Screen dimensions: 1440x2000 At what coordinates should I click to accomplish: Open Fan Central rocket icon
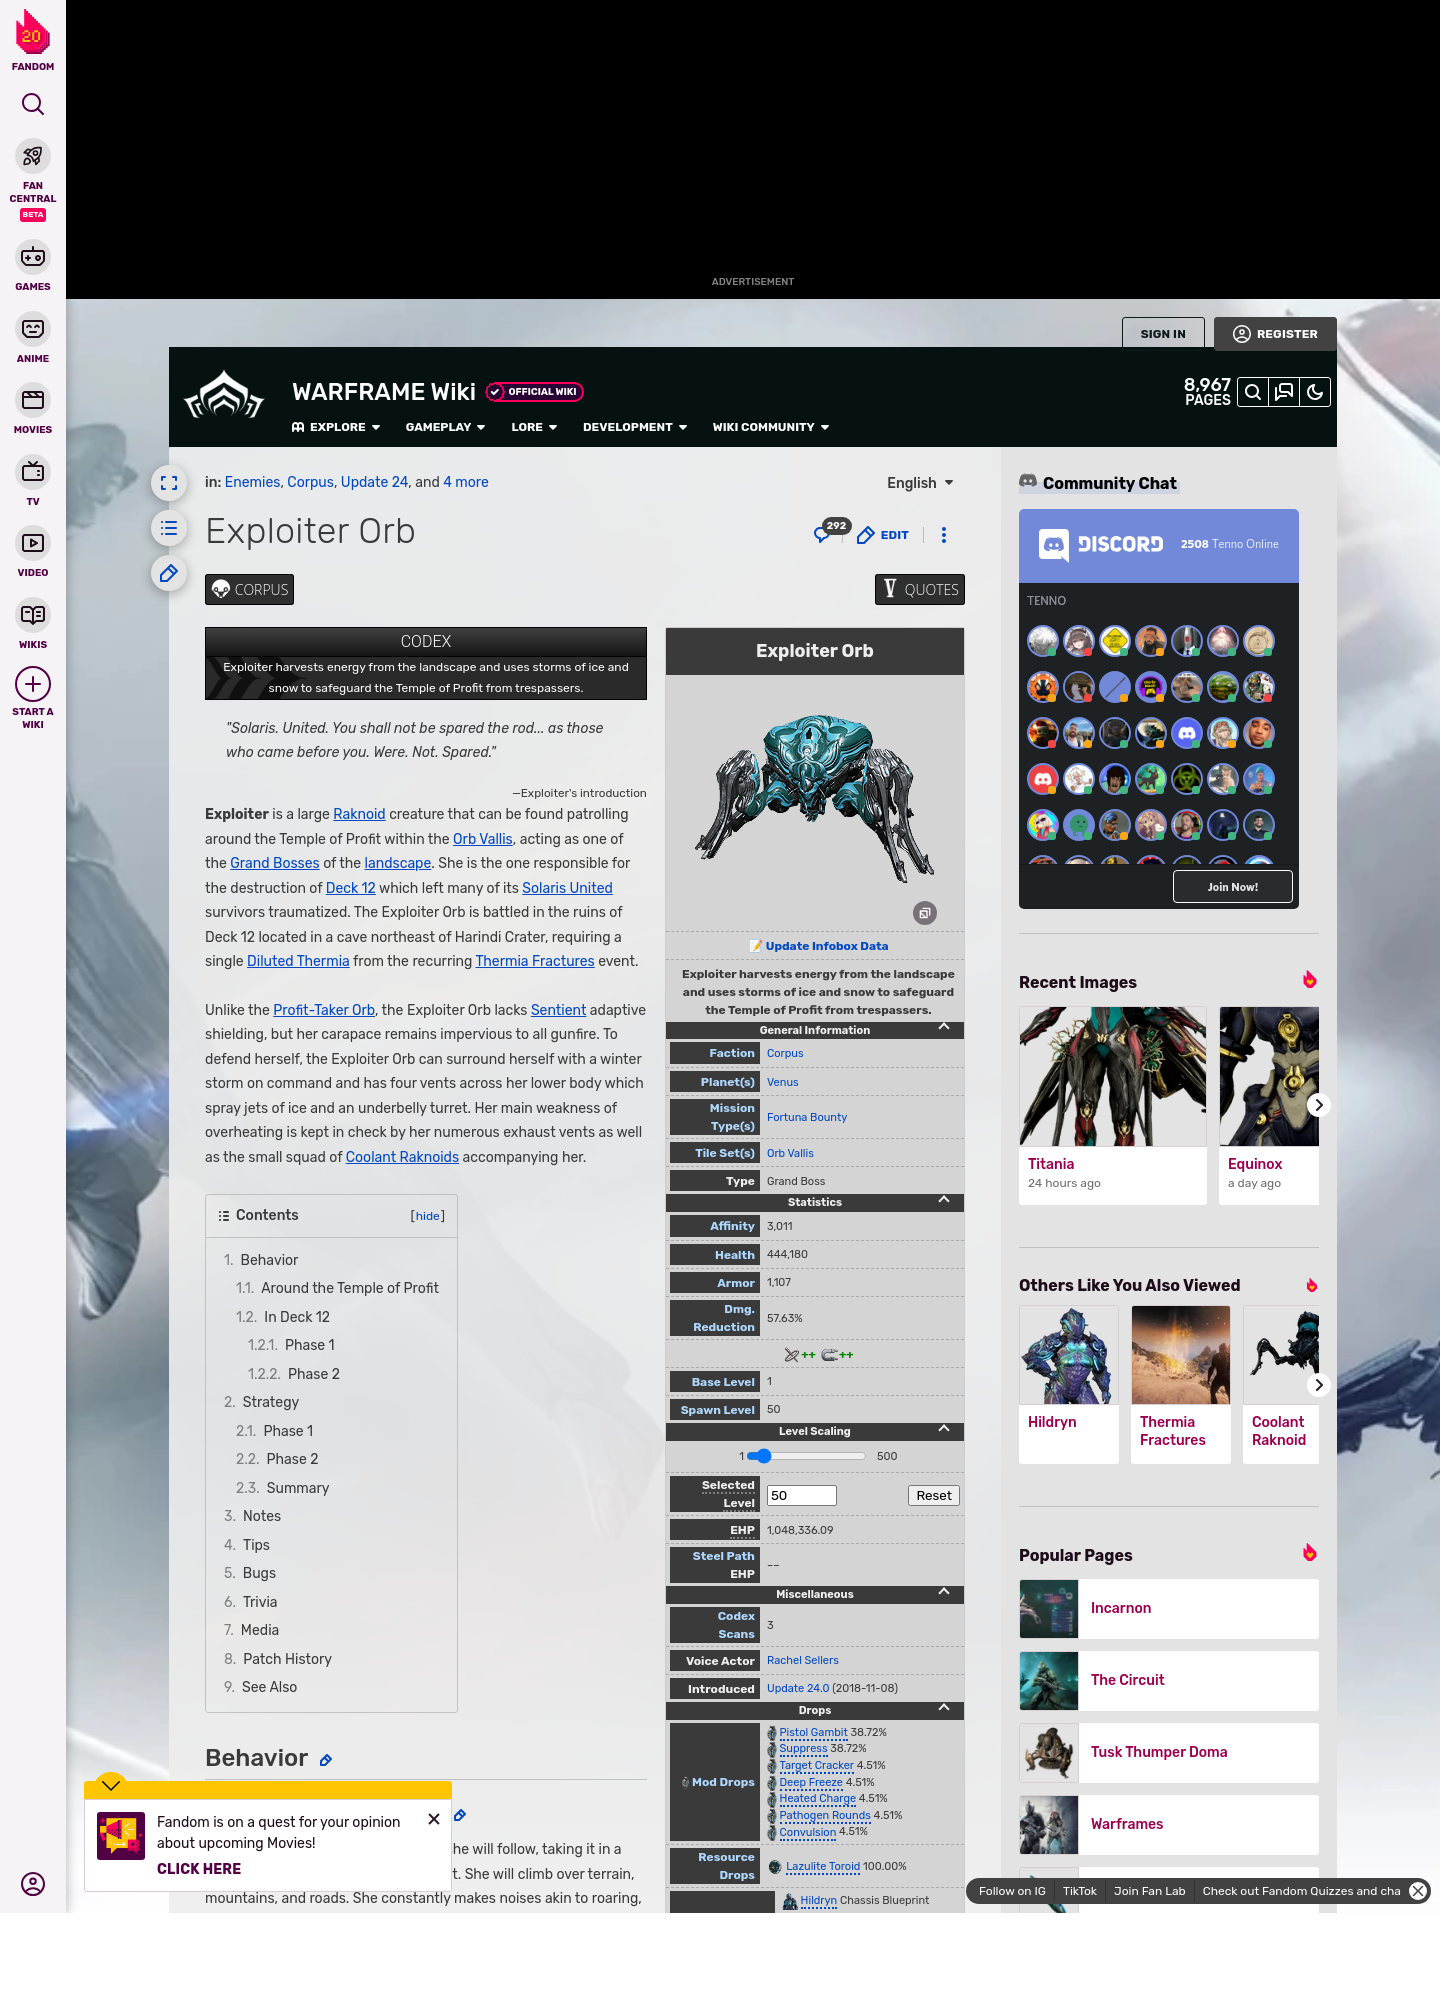33,157
